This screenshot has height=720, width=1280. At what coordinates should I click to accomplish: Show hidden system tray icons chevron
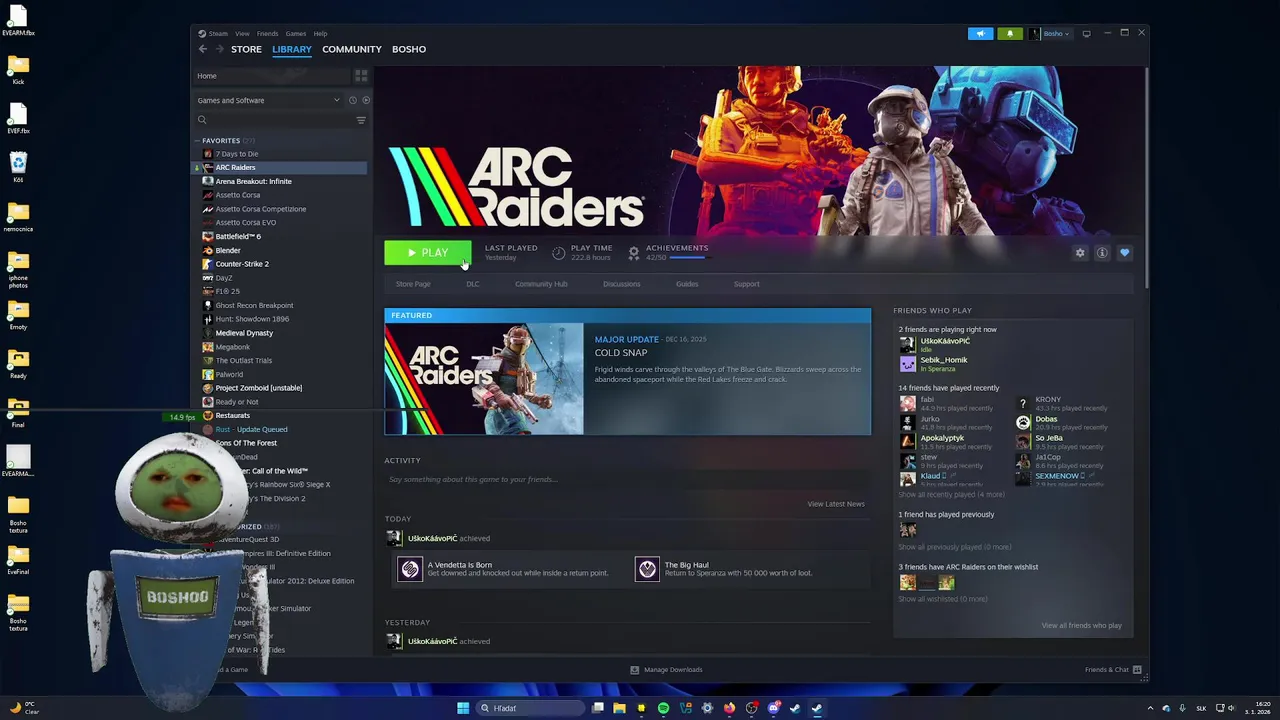[1150, 708]
